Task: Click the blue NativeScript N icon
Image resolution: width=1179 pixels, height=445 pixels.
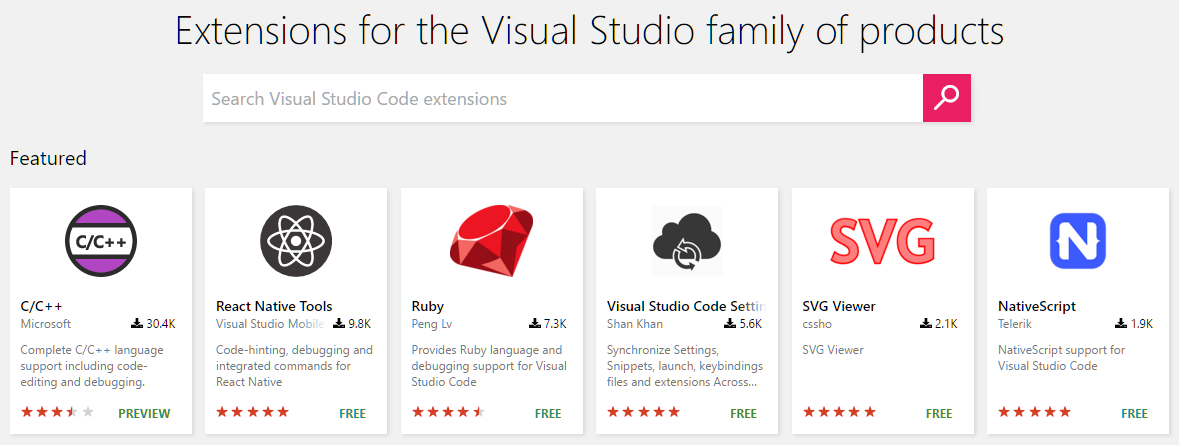Action: click(x=1077, y=241)
